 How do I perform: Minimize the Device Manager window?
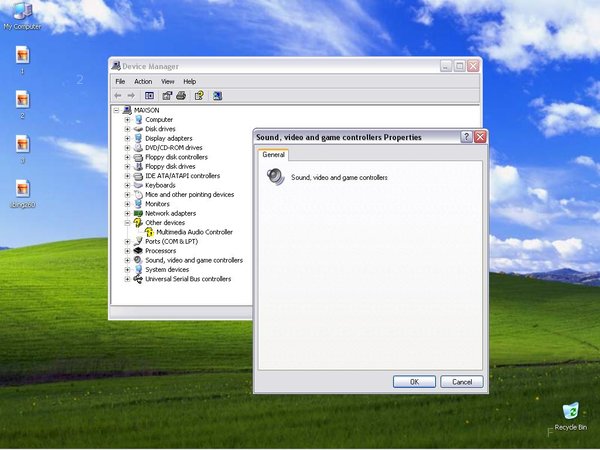coord(446,66)
